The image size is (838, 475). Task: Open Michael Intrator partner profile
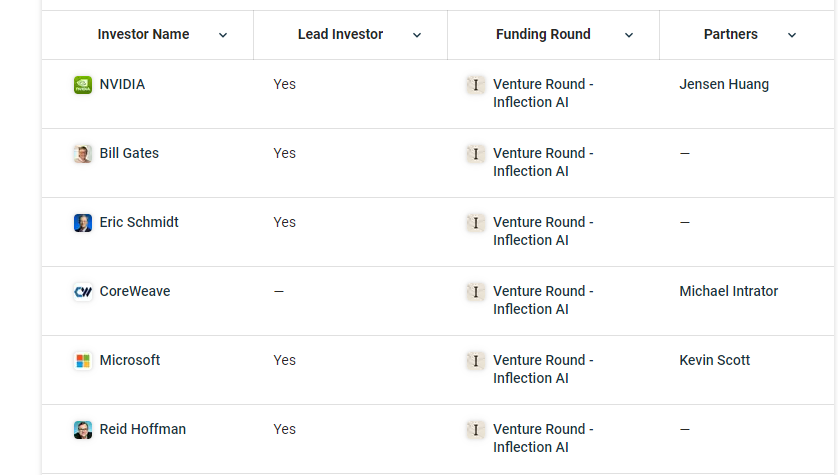click(728, 292)
